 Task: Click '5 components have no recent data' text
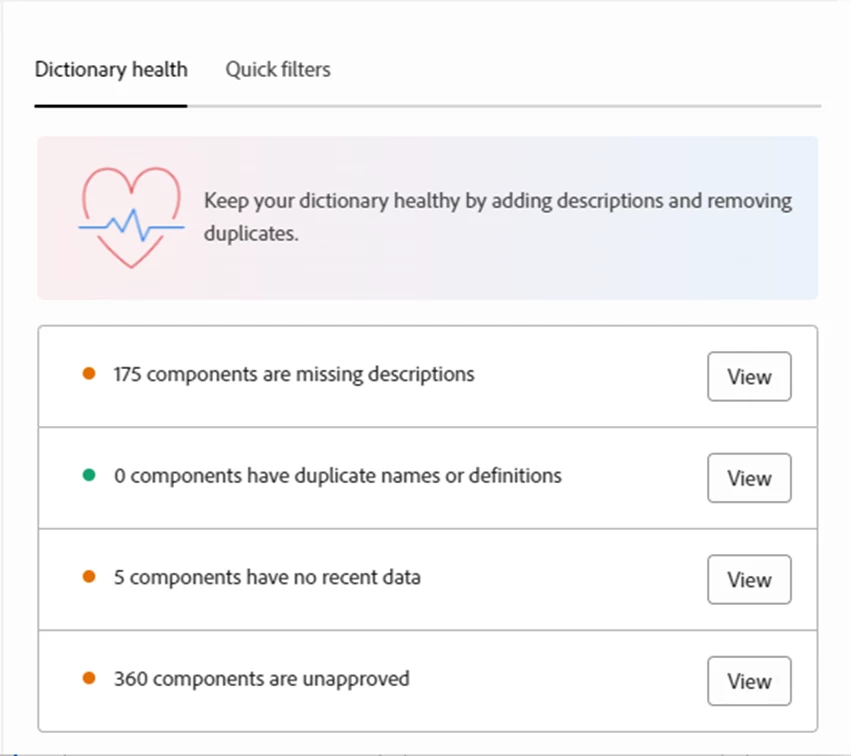pos(266,577)
